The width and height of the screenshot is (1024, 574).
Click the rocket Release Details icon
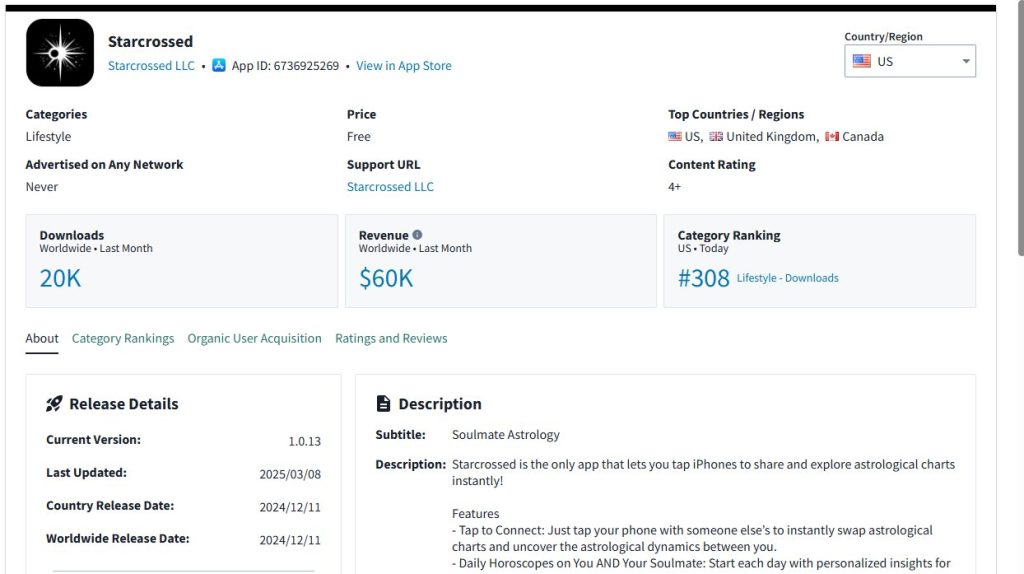[x=55, y=404]
